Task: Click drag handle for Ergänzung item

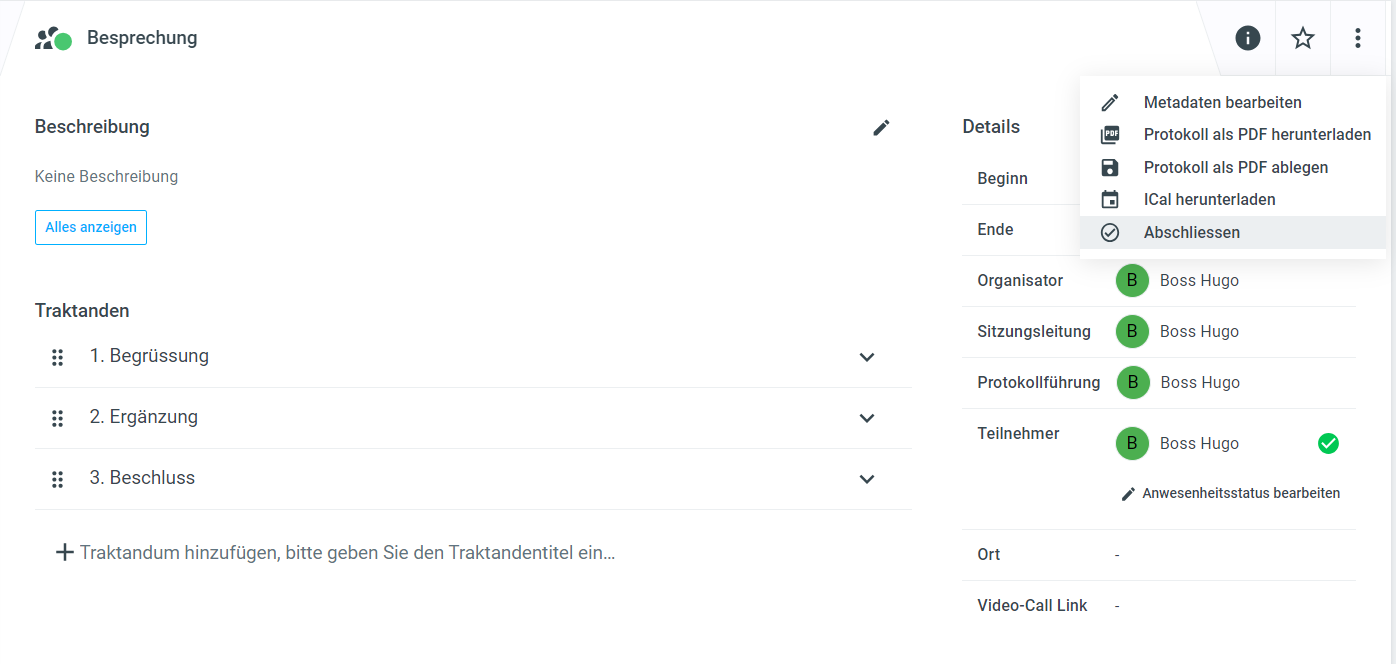Action: point(58,418)
